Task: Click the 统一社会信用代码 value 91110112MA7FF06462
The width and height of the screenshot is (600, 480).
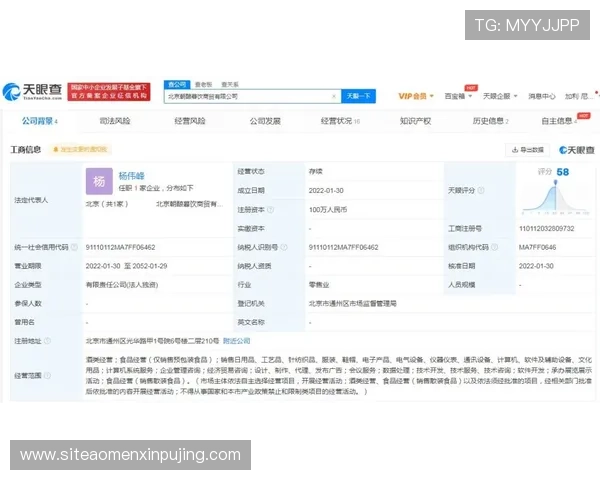Action: pos(121,247)
